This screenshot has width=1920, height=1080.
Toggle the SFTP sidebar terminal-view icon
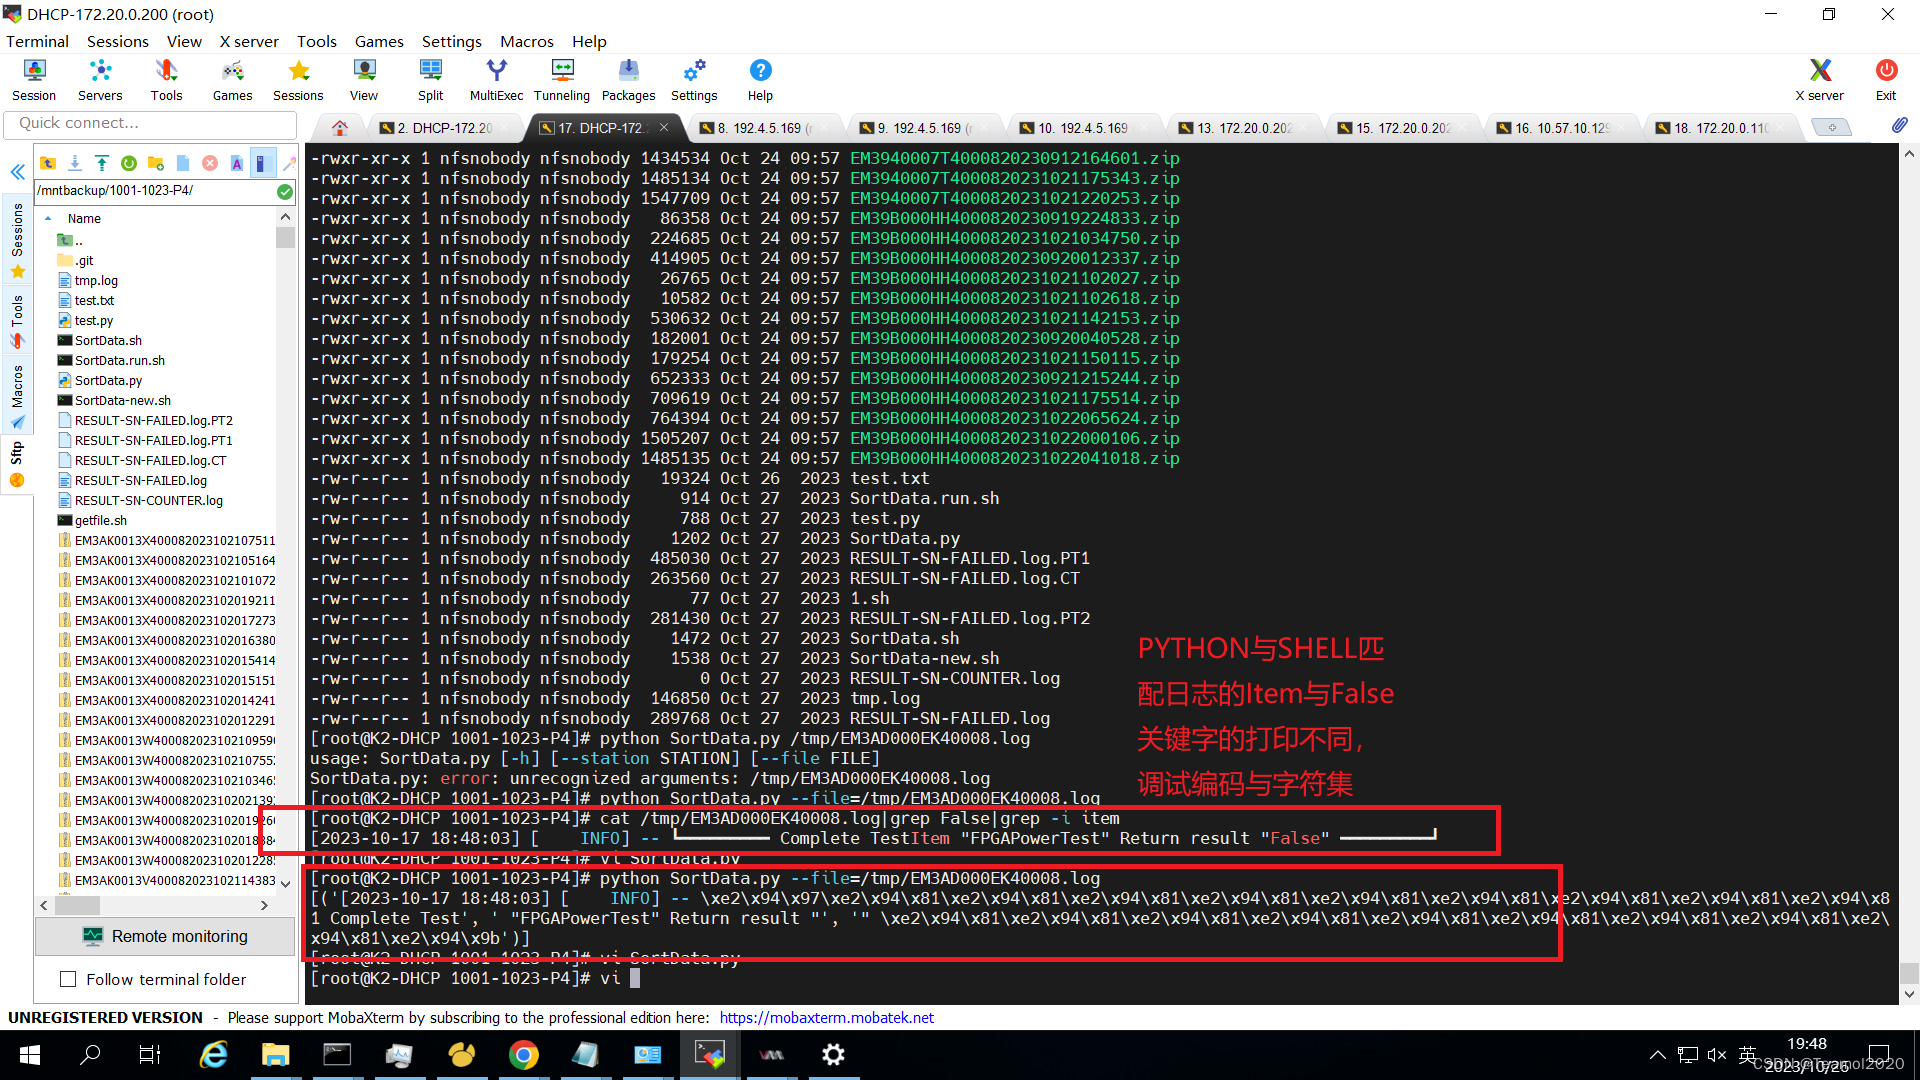point(261,163)
